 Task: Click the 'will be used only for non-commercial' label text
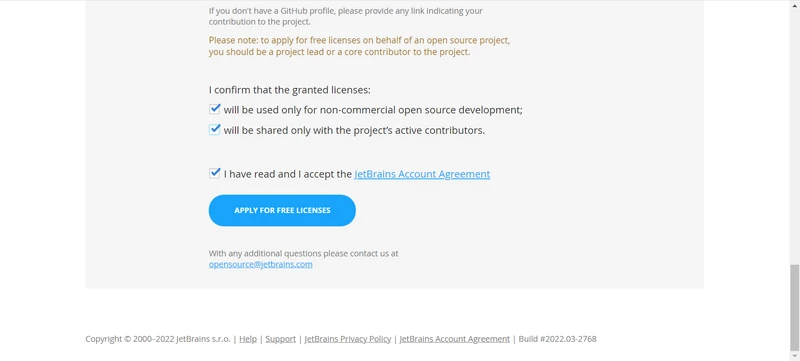click(373, 110)
